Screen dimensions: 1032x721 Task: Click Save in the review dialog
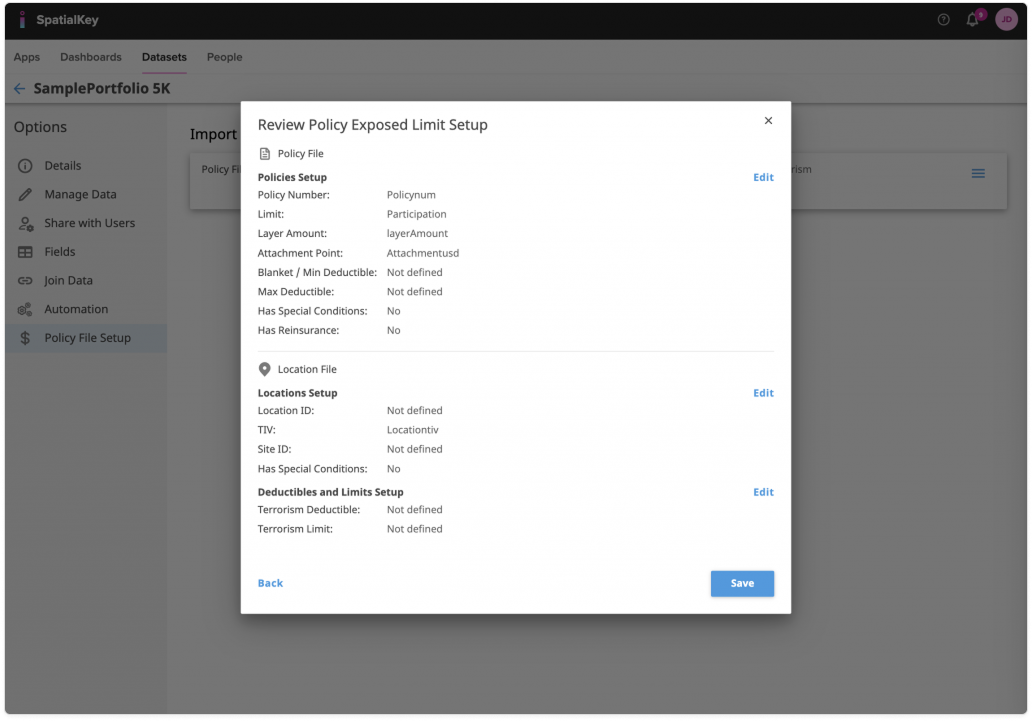click(x=742, y=584)
